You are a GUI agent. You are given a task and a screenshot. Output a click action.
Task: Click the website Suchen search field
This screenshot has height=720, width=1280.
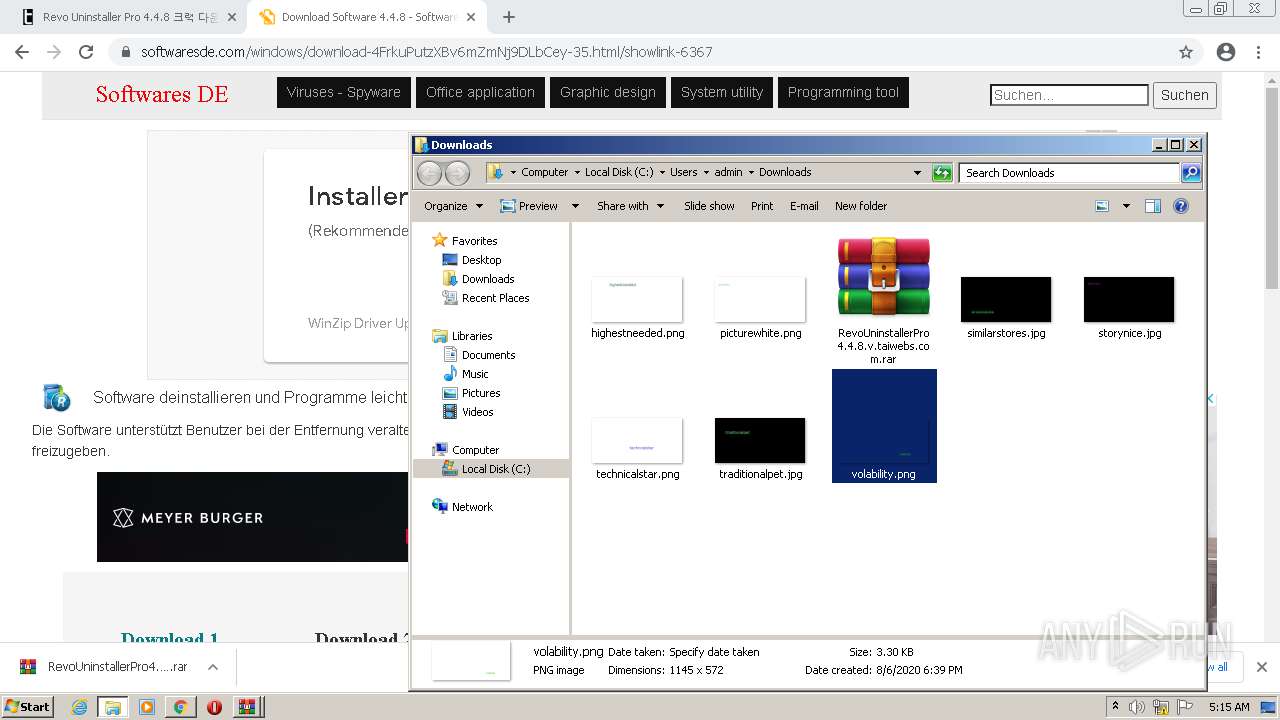tap(1069, 95)
